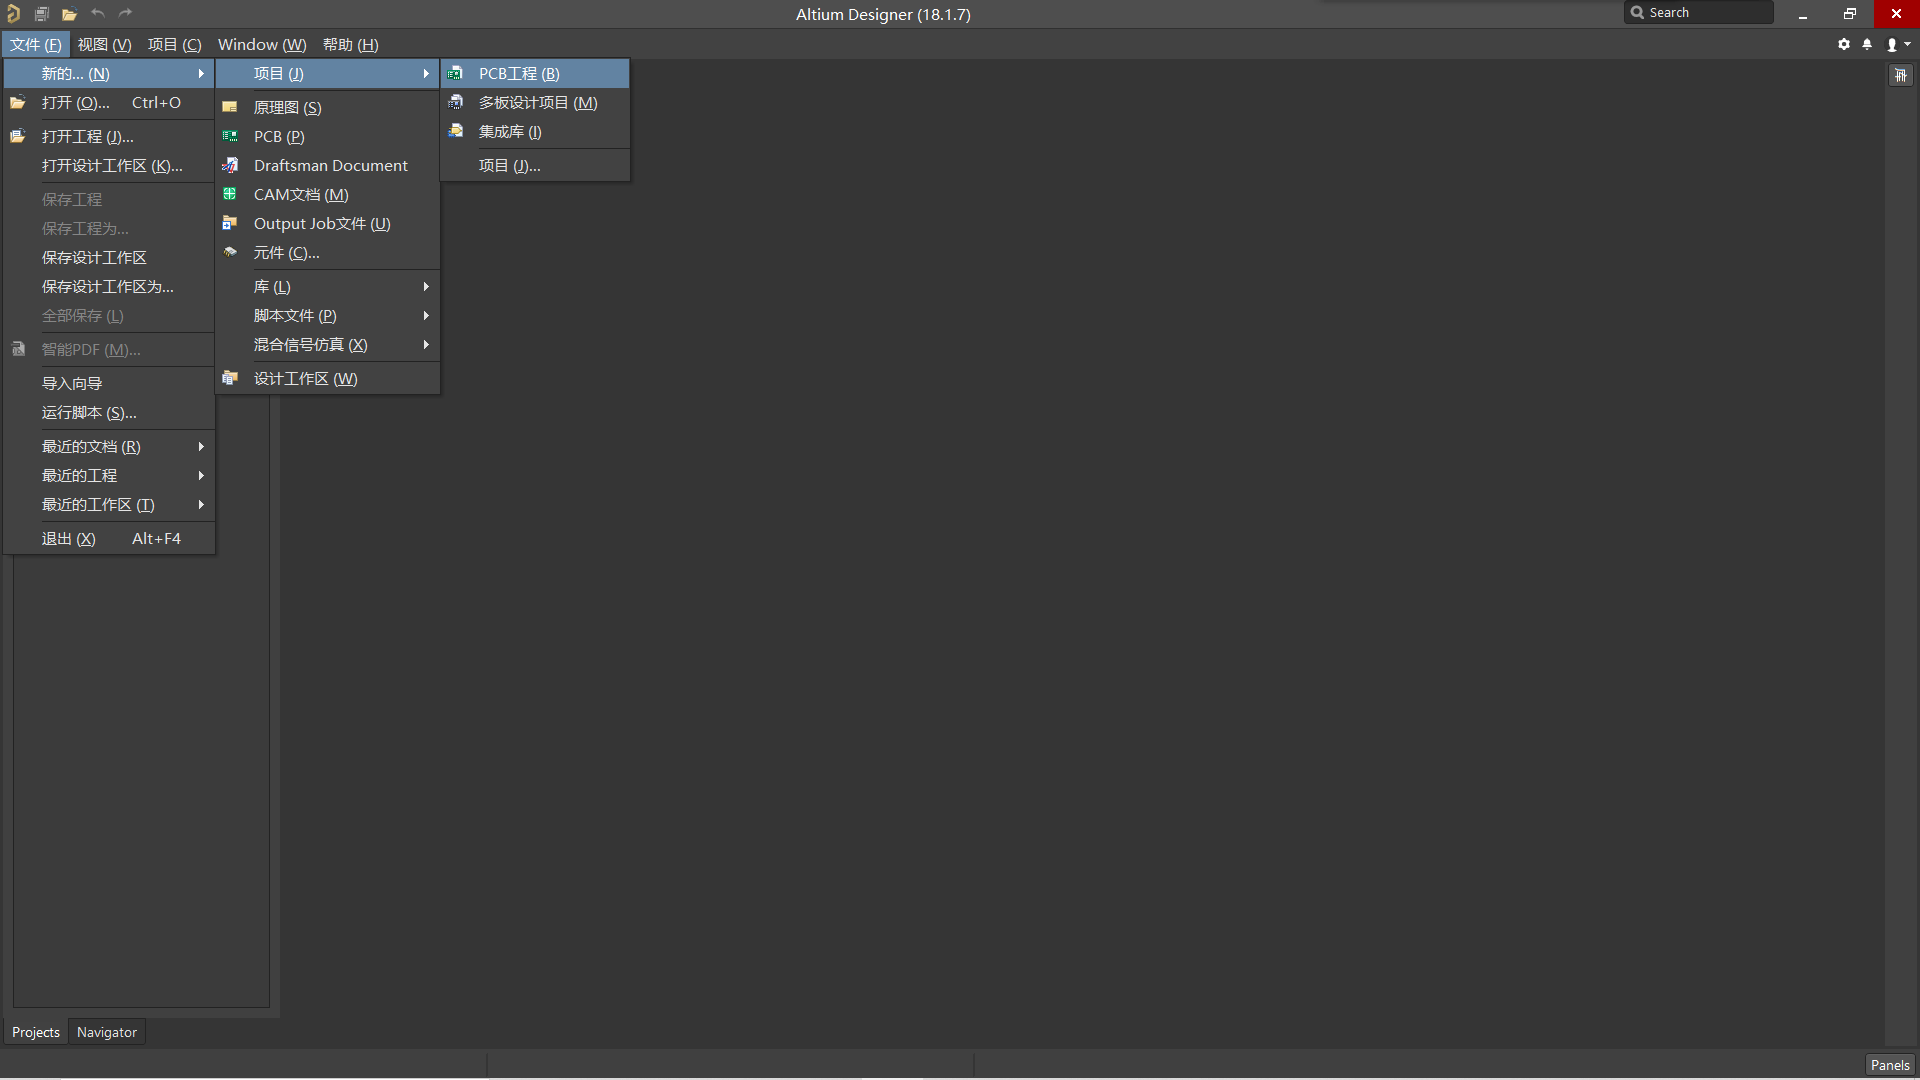Expand the 最近的工程 submenu arrow
Image resolution: width=1920 pixels, height=1080 pixels.
[x=201, y=475]
